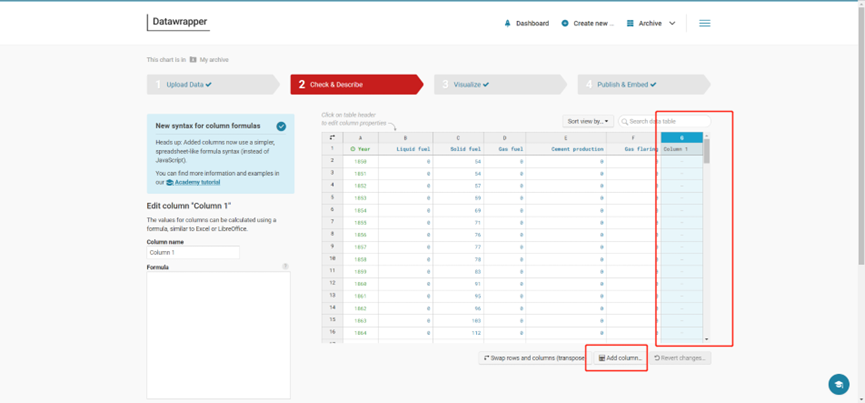This screenshot has height=403, width=865.
Task: Click the Column 1 header cell
Action: click(x=682, y=149)
